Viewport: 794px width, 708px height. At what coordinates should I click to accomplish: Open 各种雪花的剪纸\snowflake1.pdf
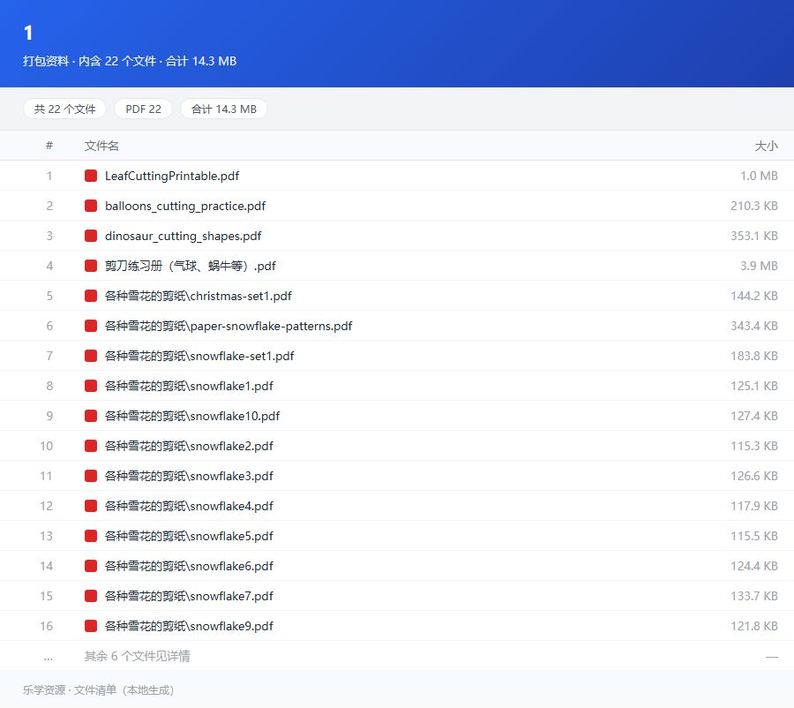(189, 386)
